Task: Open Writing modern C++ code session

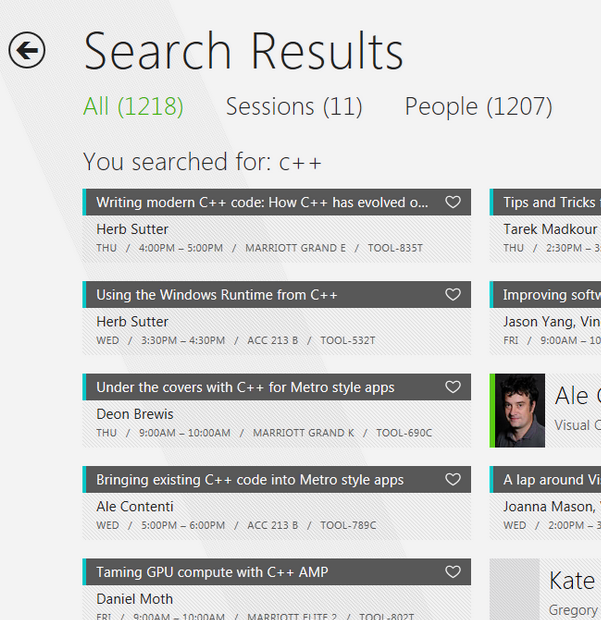Action: [262, 202]
